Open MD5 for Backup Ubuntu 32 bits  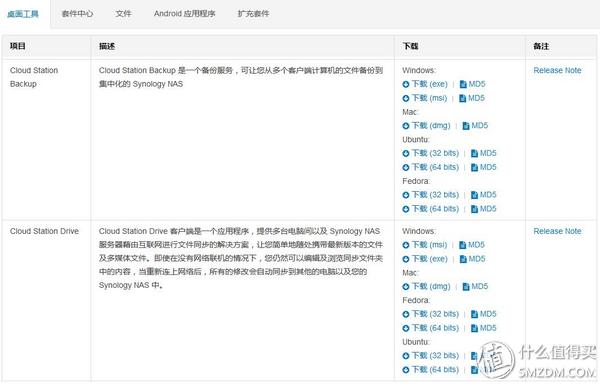click(x=484, y=153)
